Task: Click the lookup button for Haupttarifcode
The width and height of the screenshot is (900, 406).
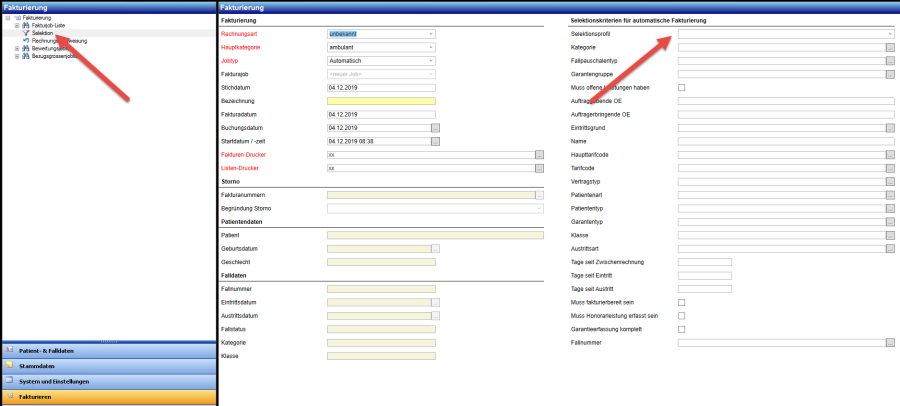Action: [890, 154]
